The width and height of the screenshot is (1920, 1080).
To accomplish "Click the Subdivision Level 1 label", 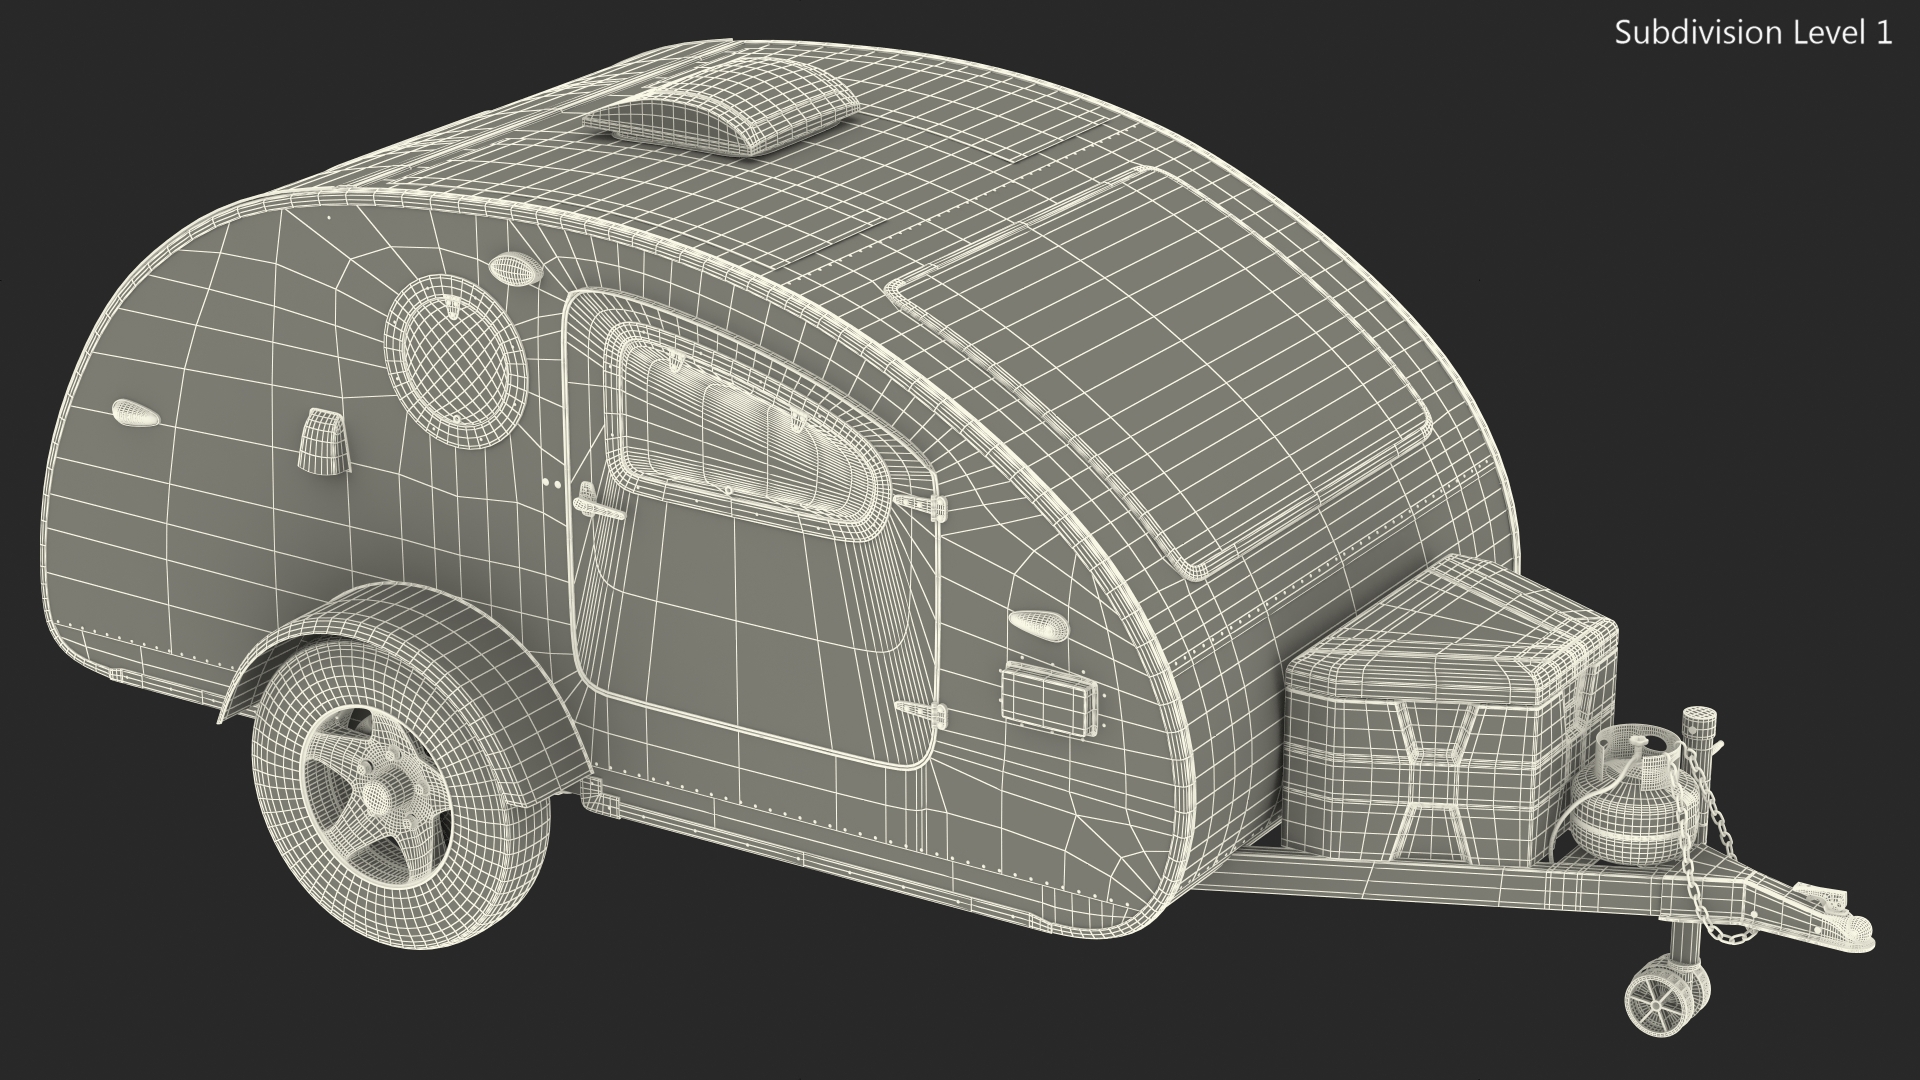I will [1753, 33].
